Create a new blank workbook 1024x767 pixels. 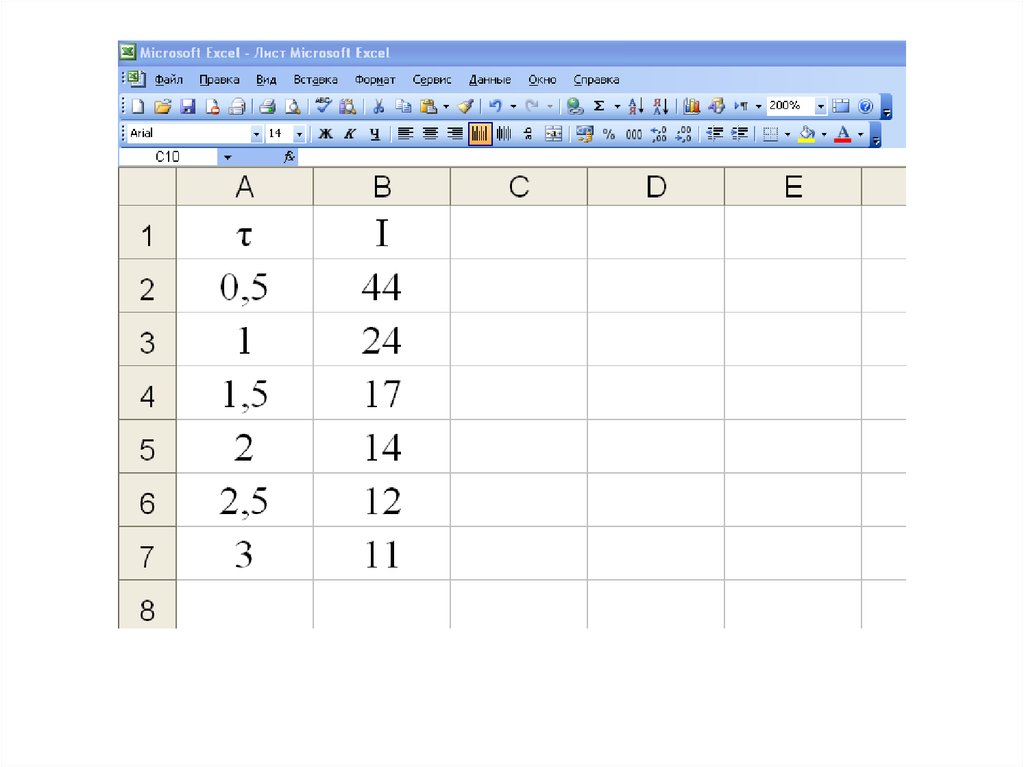coord(138,106)
